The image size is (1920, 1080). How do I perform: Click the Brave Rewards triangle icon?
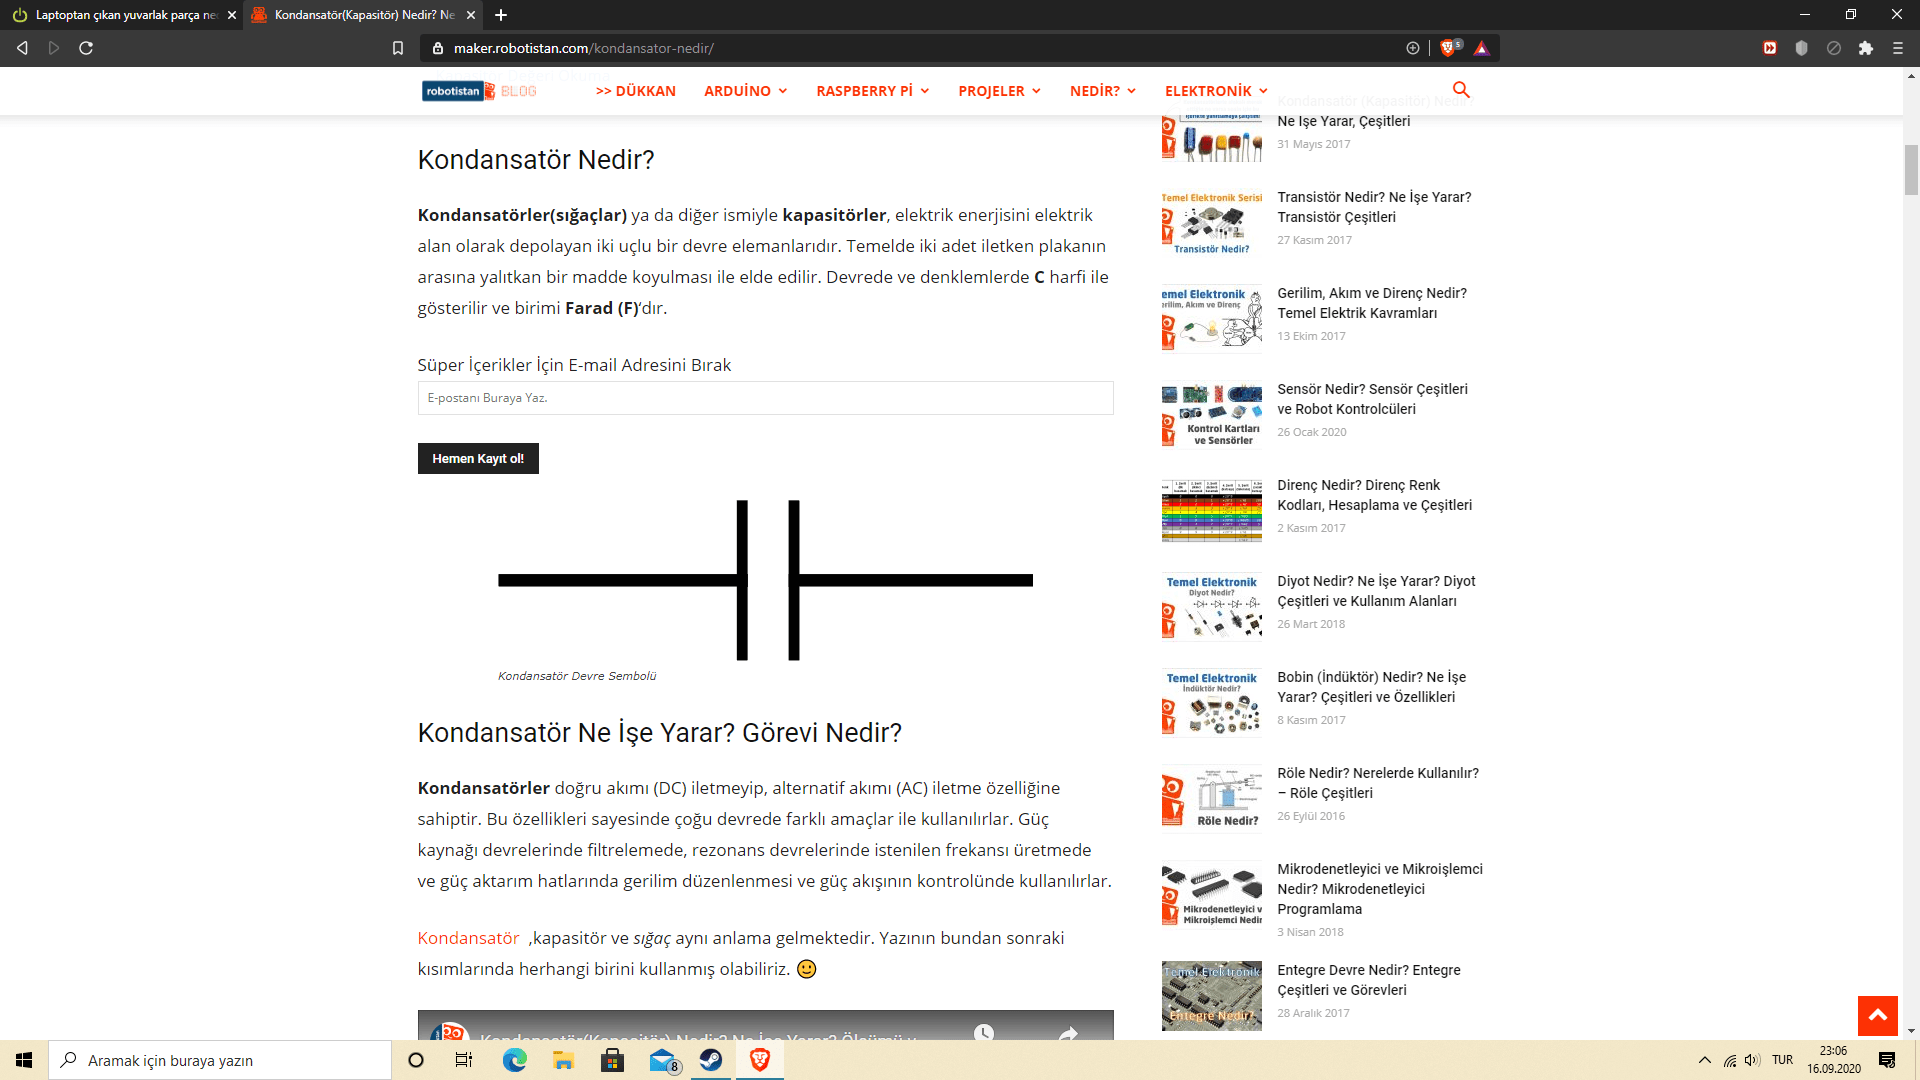(x=1481, y=48)
